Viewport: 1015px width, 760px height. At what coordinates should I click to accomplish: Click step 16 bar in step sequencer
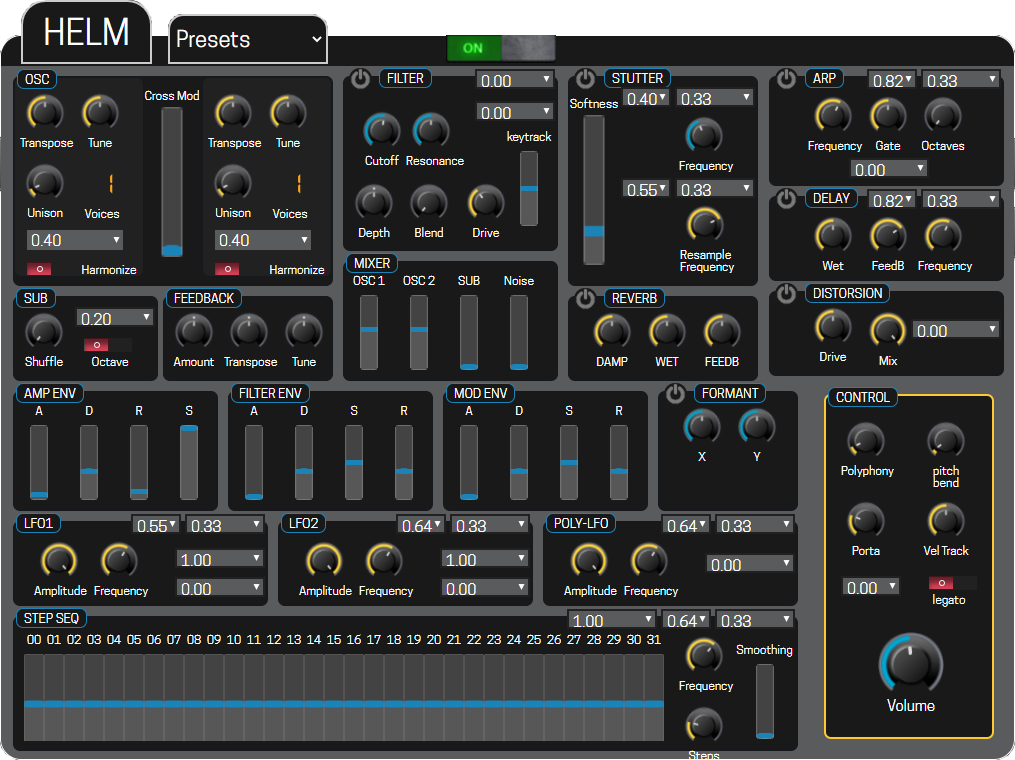tap(354, 697)
